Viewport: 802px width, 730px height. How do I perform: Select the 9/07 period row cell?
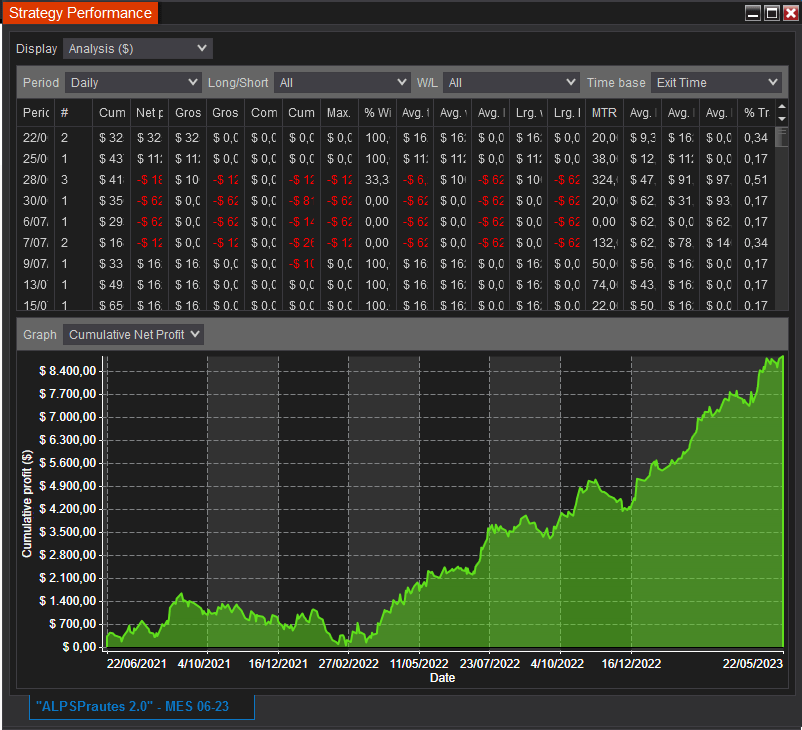pyautogui.click(x=35, y=263)
